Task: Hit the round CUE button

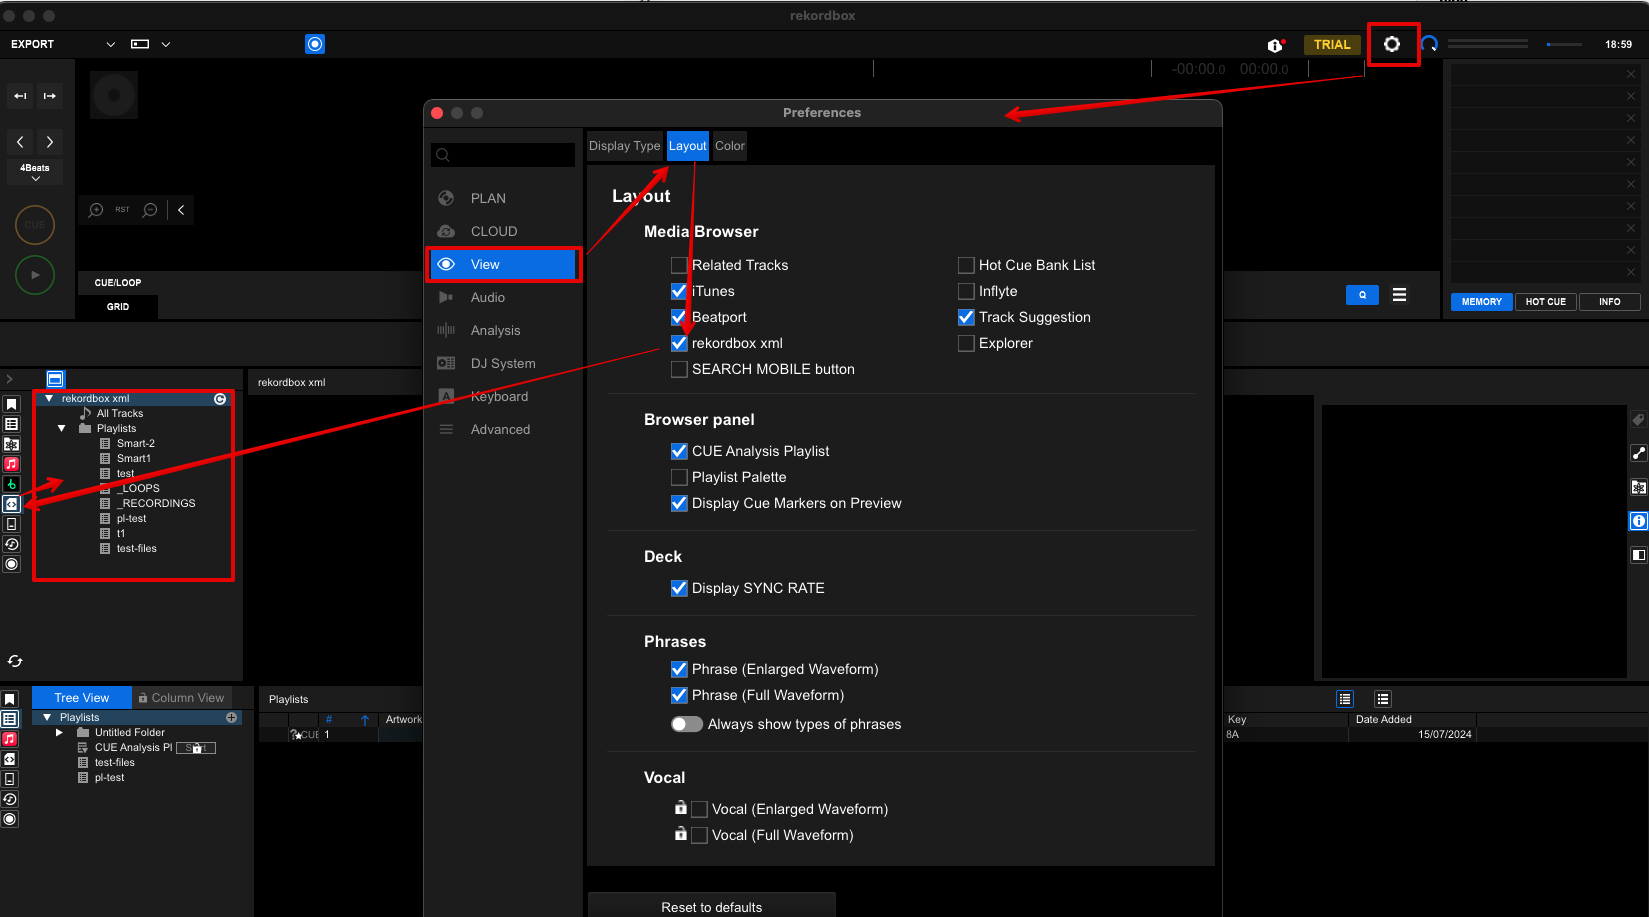Action: pos(35,225)
